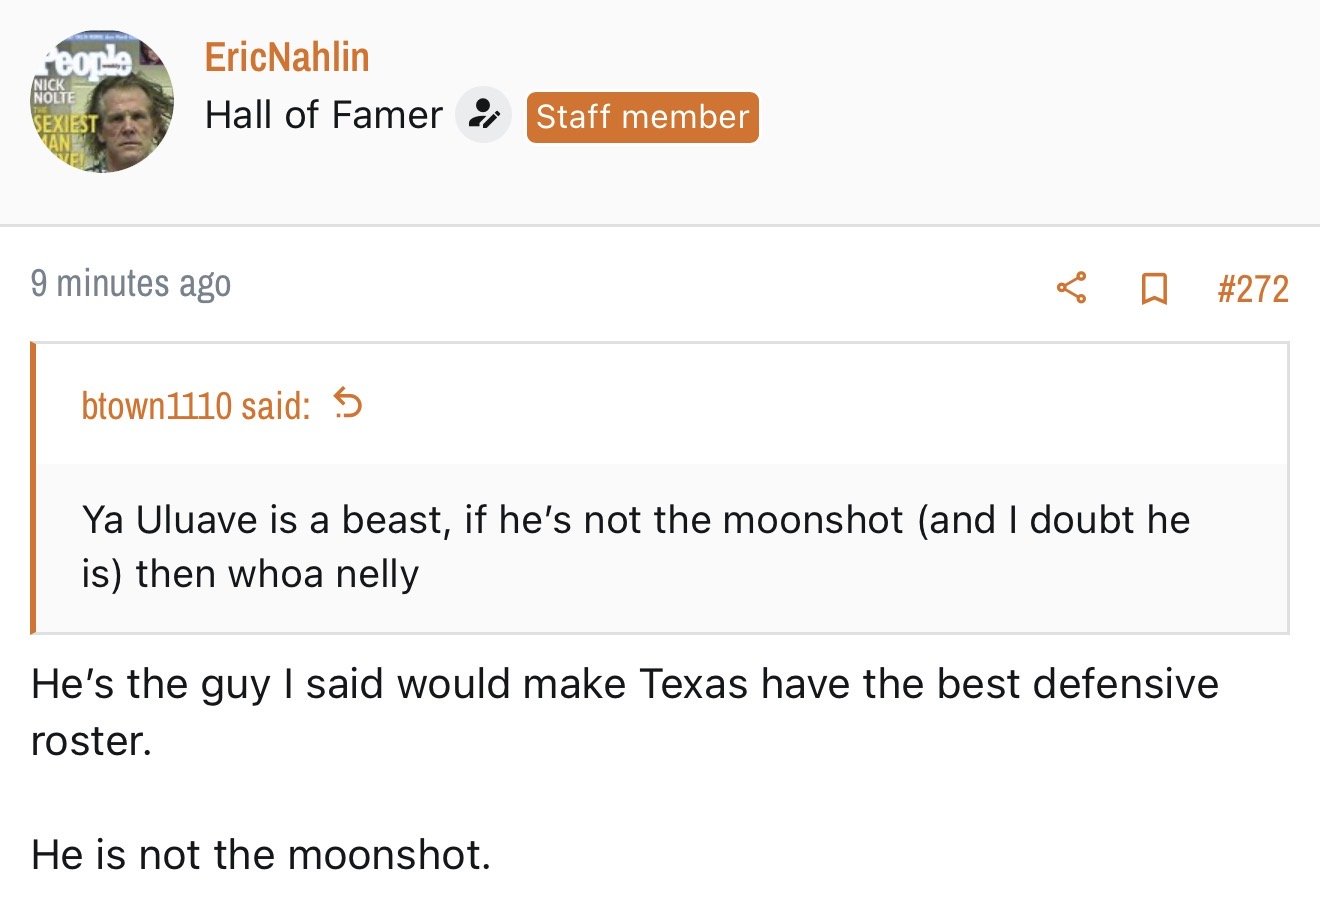
Task: Click the Staff member badge
Action: 642,117
